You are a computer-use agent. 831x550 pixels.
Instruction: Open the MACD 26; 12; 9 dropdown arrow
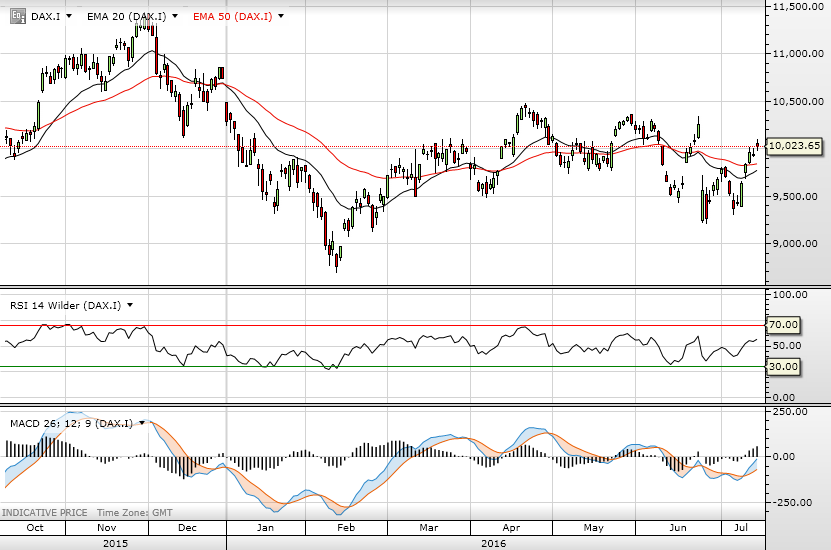142,423
